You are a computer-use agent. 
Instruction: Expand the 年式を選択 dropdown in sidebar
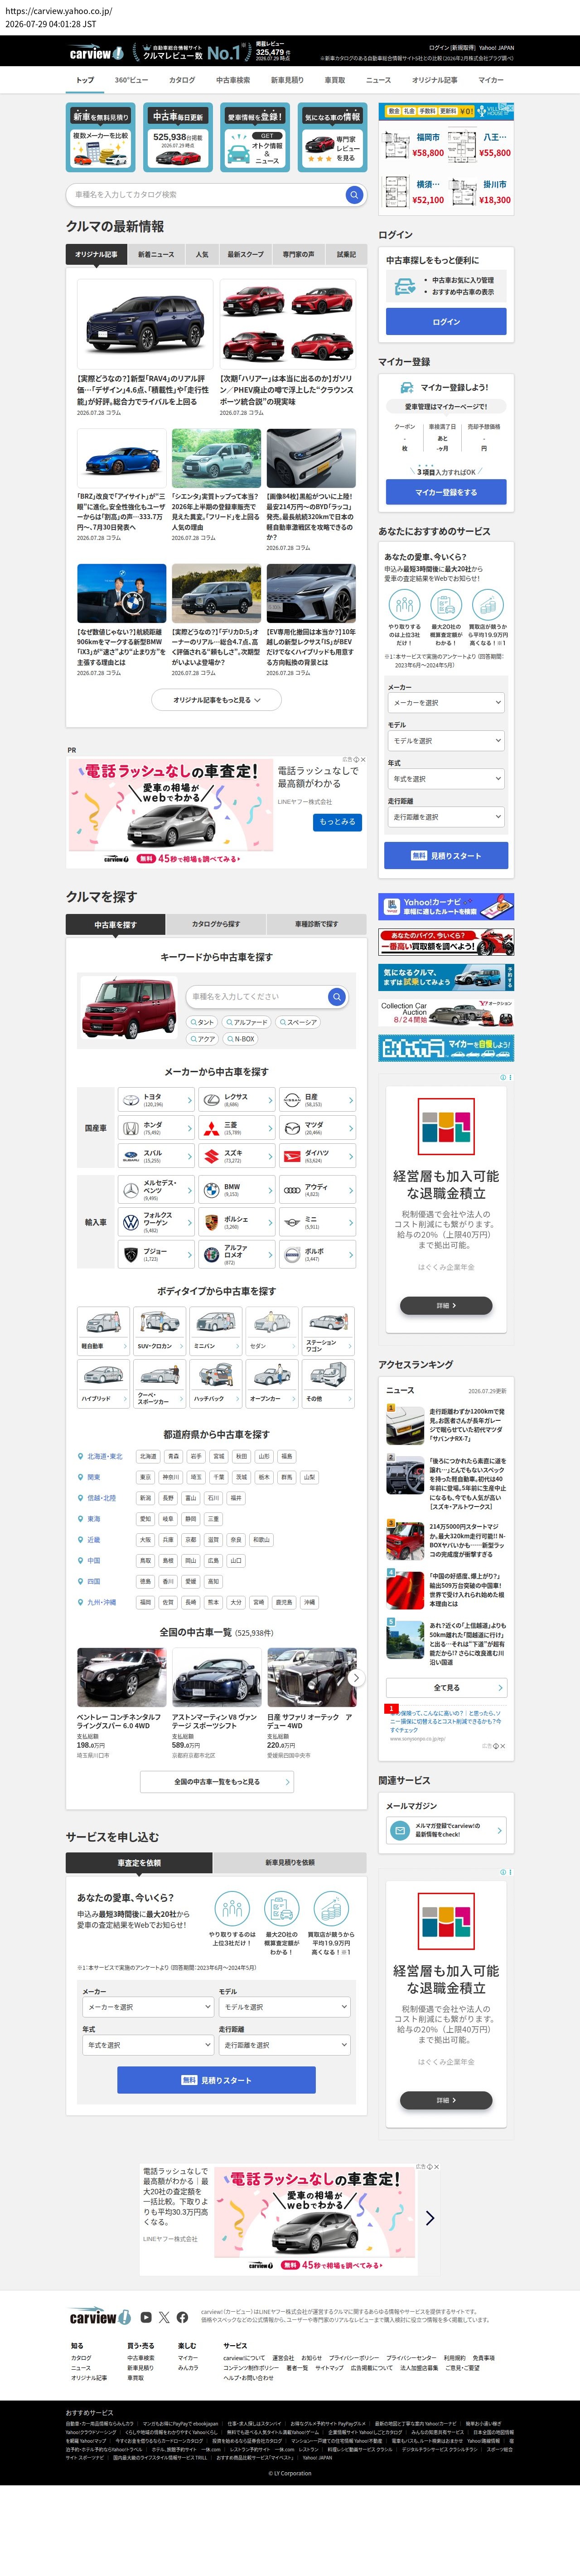tap(445, 778)
